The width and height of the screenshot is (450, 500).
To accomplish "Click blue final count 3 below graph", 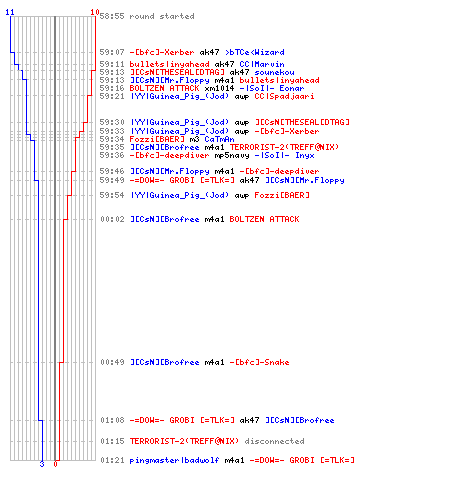I will pos(42,464).
